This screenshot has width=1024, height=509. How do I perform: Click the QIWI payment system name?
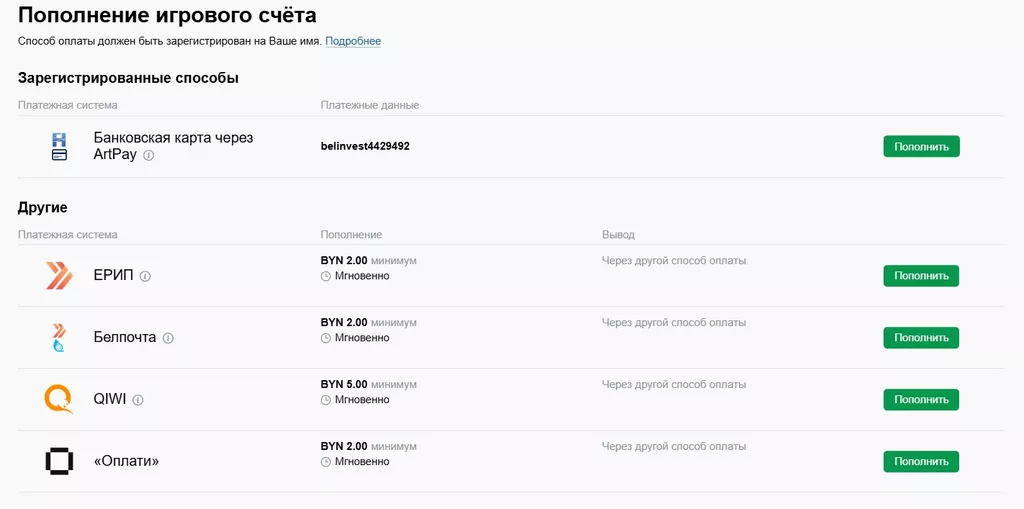click(109, 400)
